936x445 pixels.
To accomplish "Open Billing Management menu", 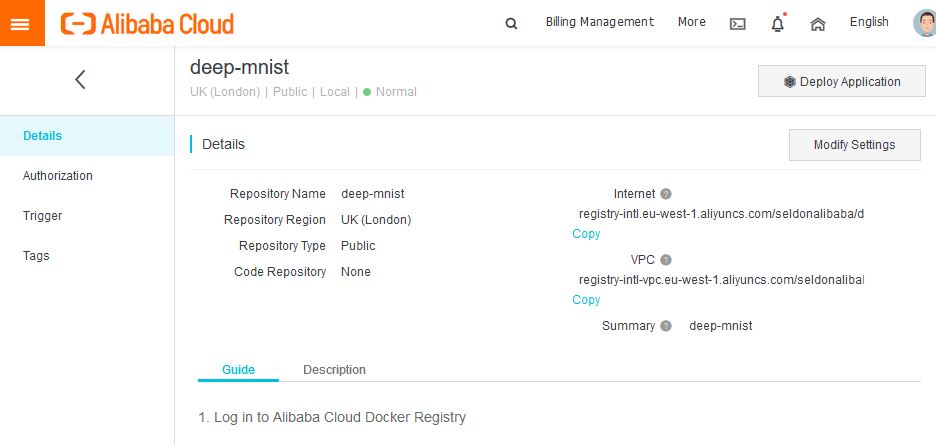I will pos(600,22).
